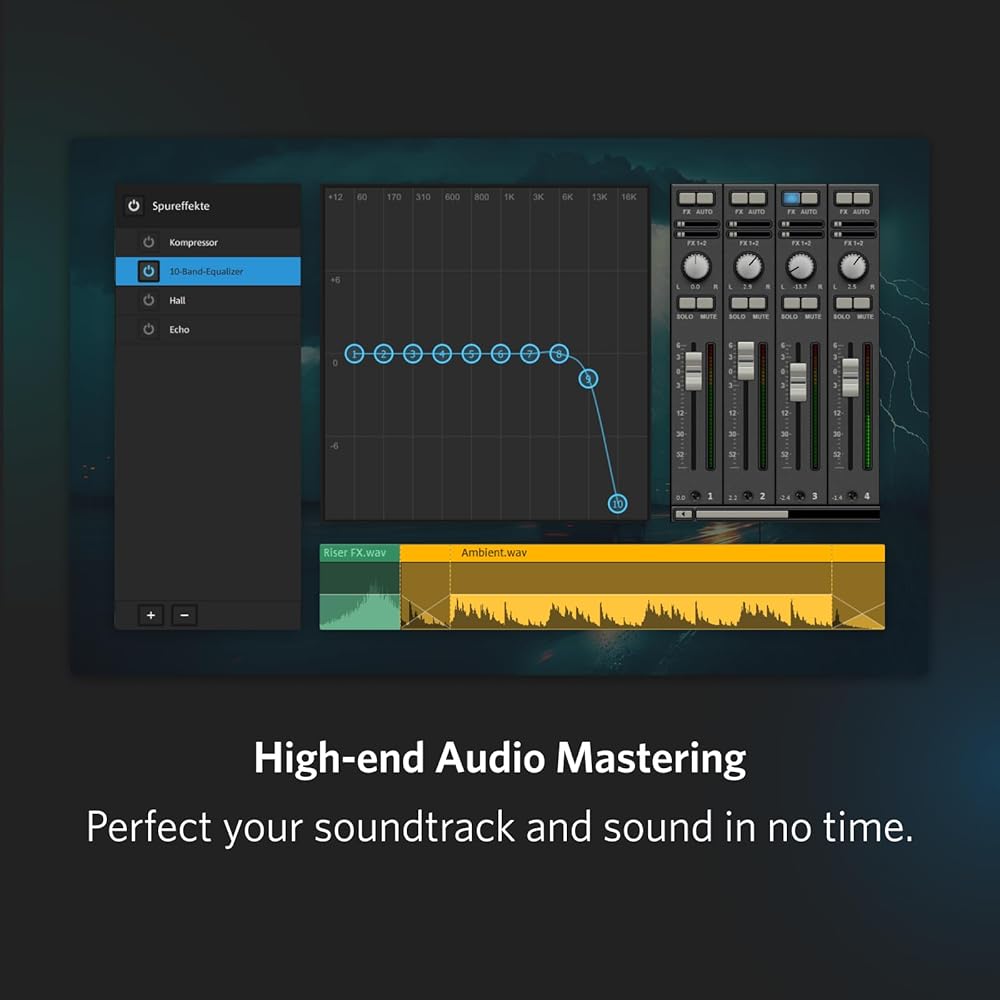Image resolution: width=1000 pixels, height=1000 pixels.
Task: Turn off the active FX button on channel 3
Action: coord(791,199)
